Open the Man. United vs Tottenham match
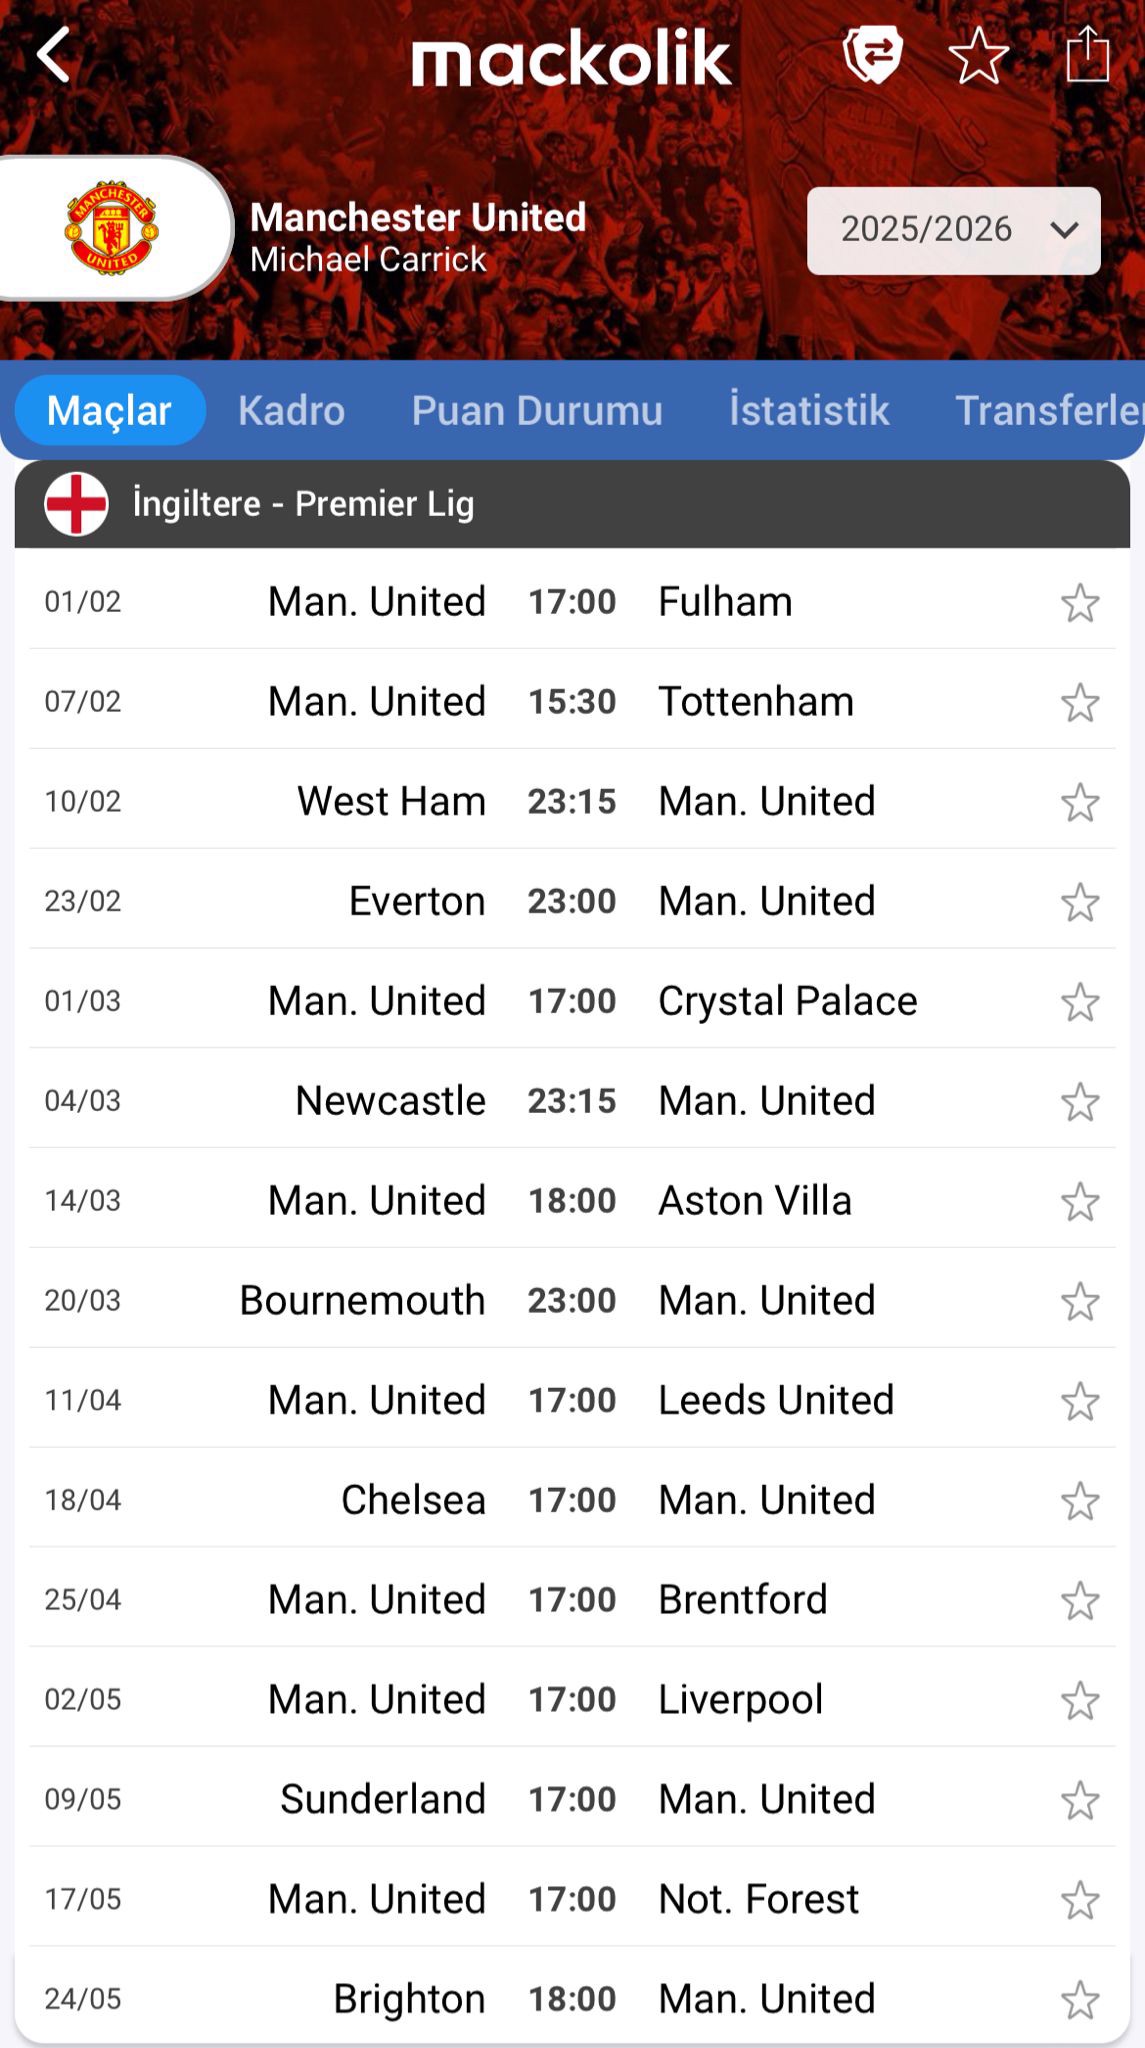 (x=571, y=702)
